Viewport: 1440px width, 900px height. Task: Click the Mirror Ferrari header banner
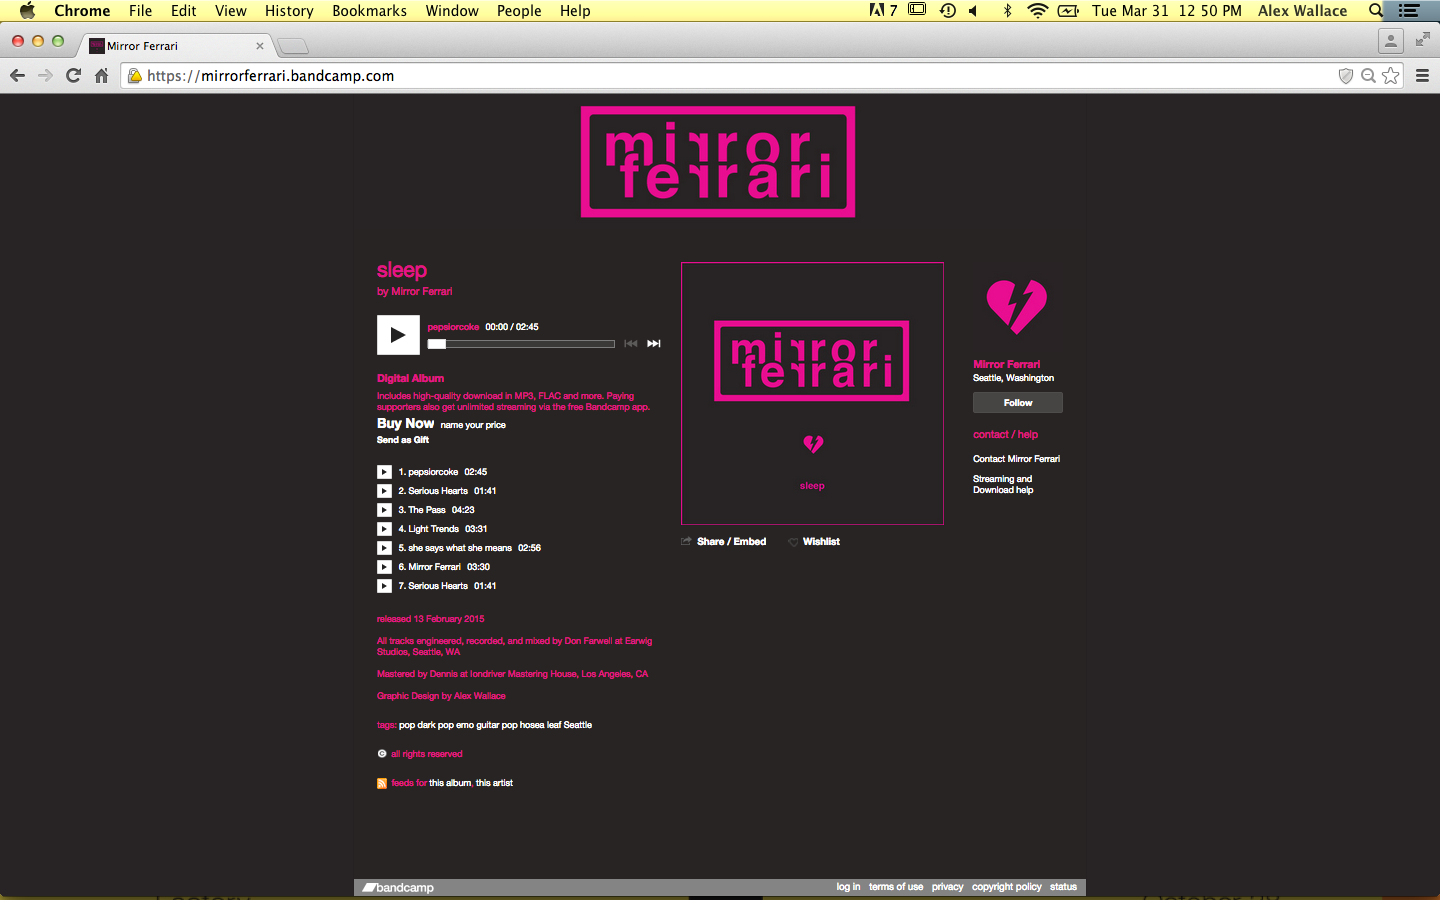(x=718, y=162)
